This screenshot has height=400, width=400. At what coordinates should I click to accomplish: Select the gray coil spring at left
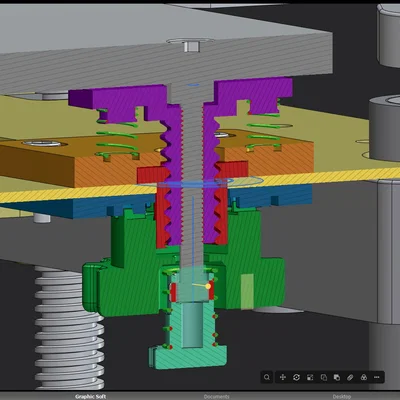[x=69, y=328]
